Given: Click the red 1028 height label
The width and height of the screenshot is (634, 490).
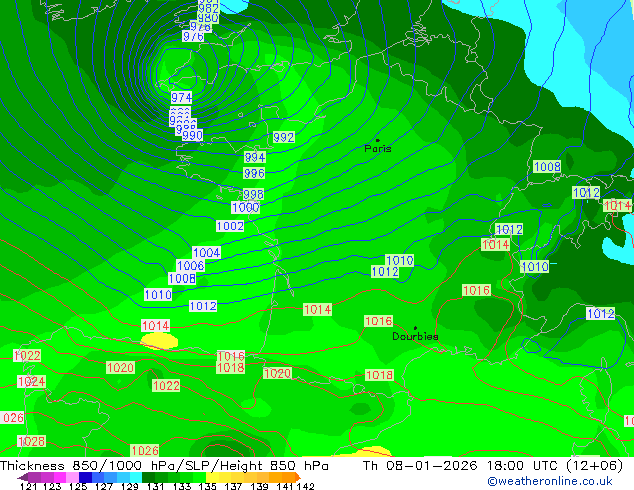Looking at the screenshot, I should [x=32, y=441].
